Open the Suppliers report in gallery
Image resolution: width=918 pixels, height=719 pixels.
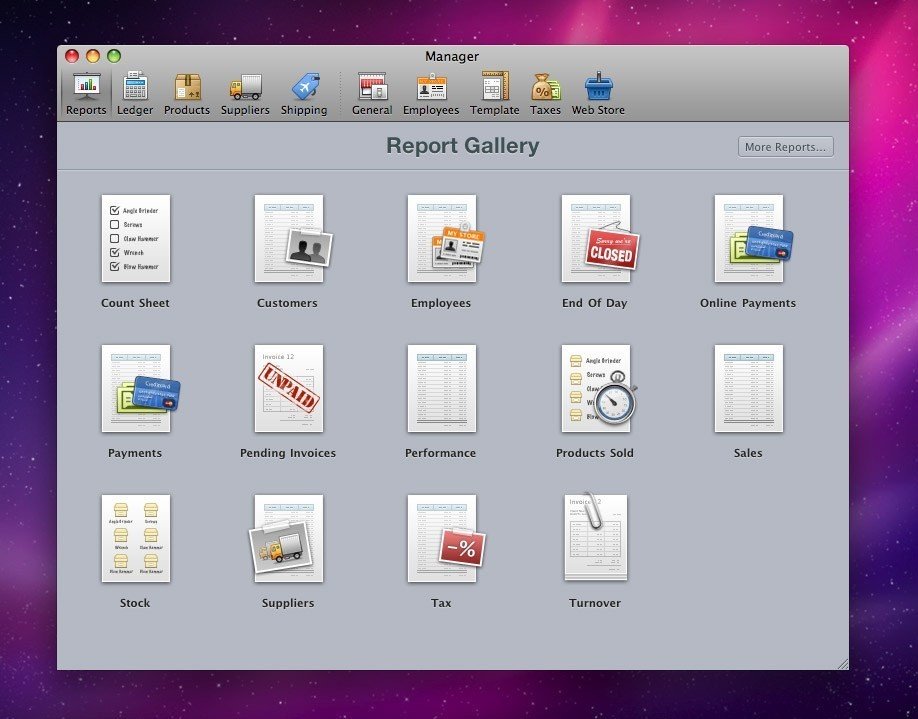[x=287, y=538]
